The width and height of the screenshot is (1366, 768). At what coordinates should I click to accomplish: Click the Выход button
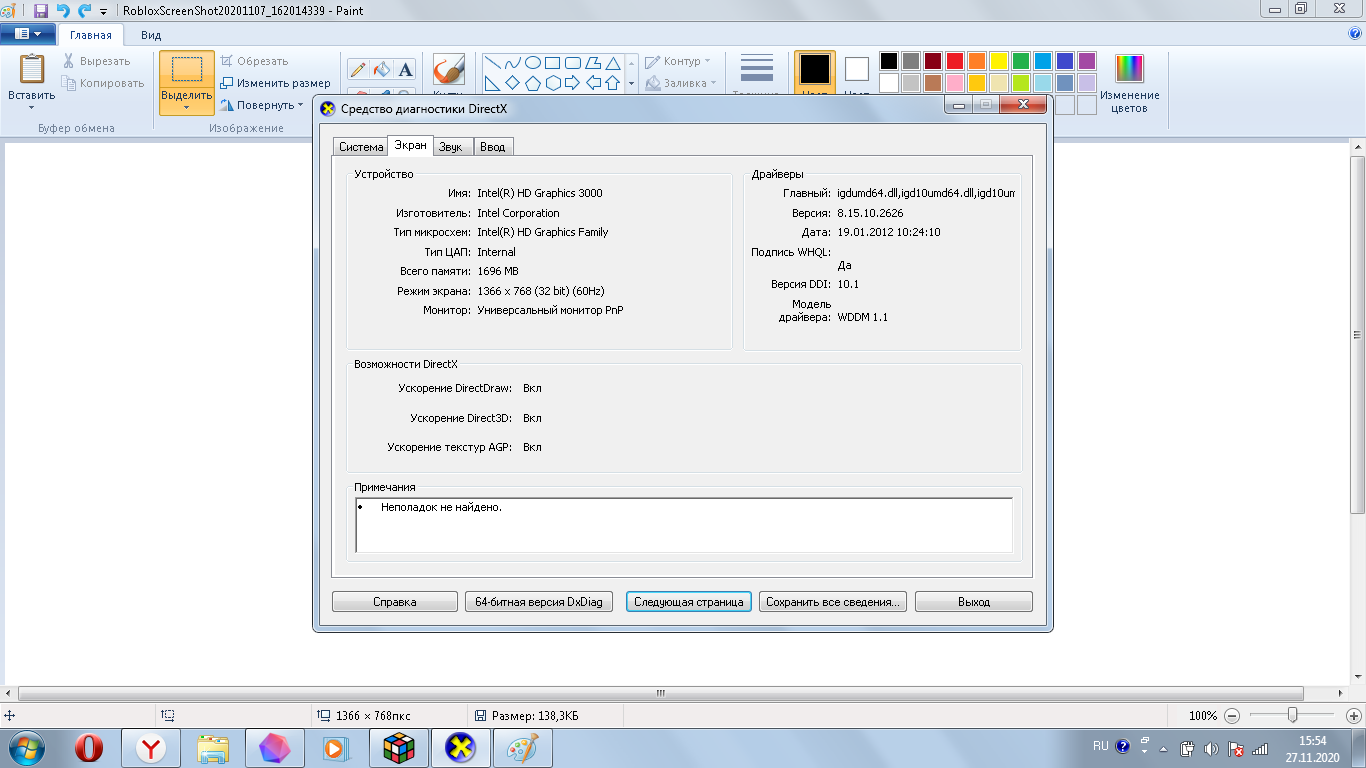[x=974, y=602]
